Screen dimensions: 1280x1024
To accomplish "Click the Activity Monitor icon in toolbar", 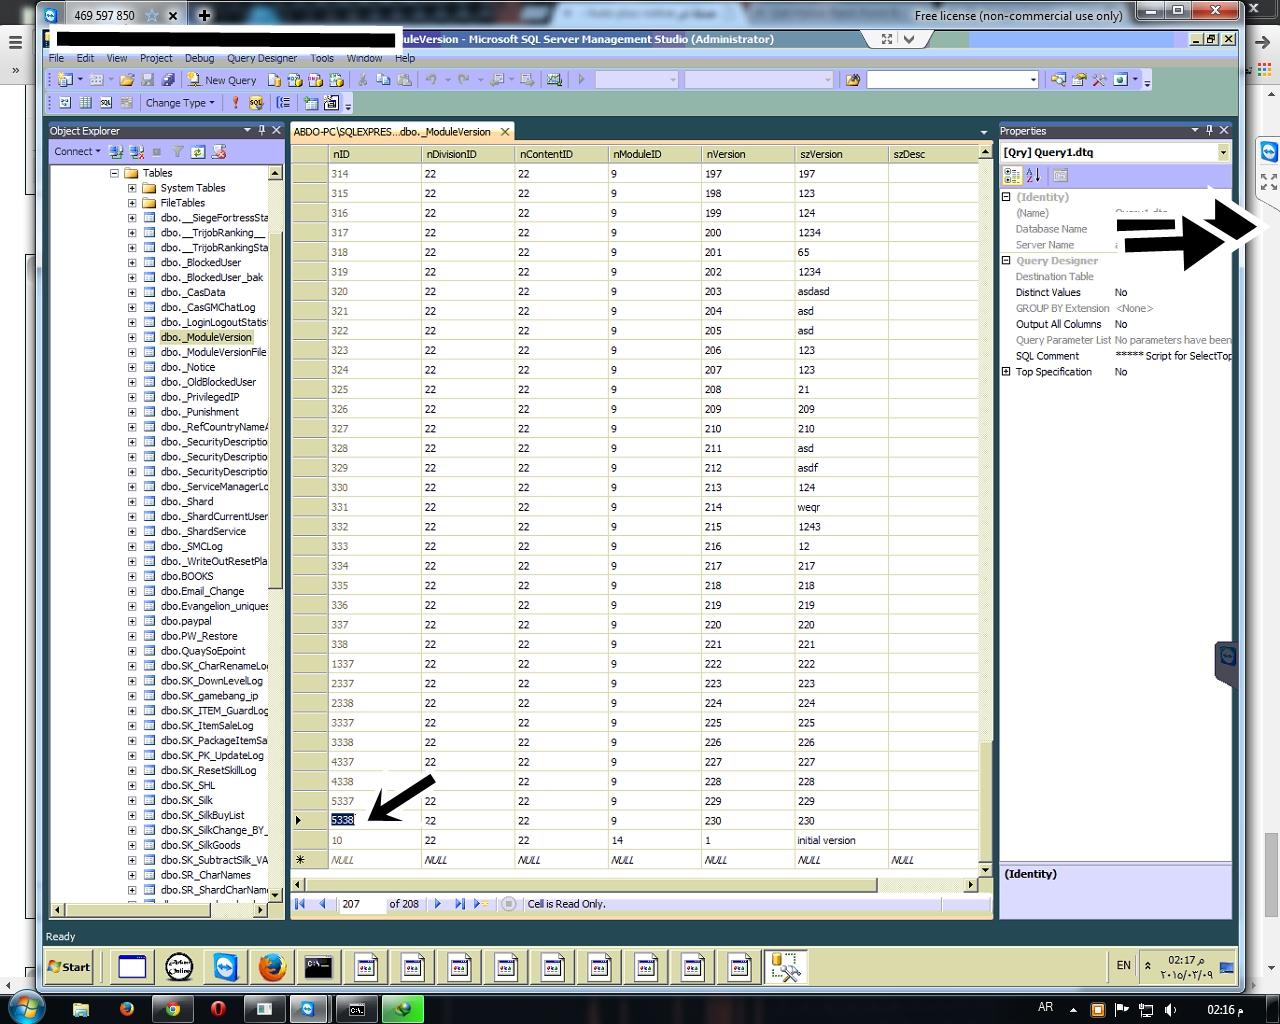I will 554,80.
